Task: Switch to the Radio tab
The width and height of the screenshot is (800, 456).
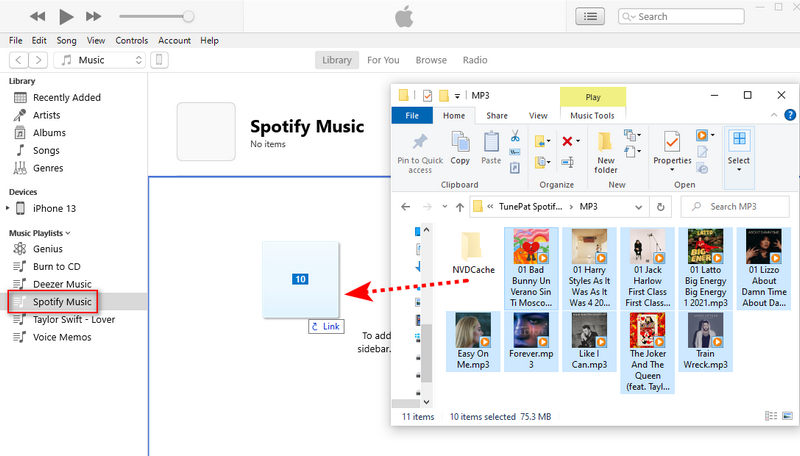Action: click(x=475, y=60)
